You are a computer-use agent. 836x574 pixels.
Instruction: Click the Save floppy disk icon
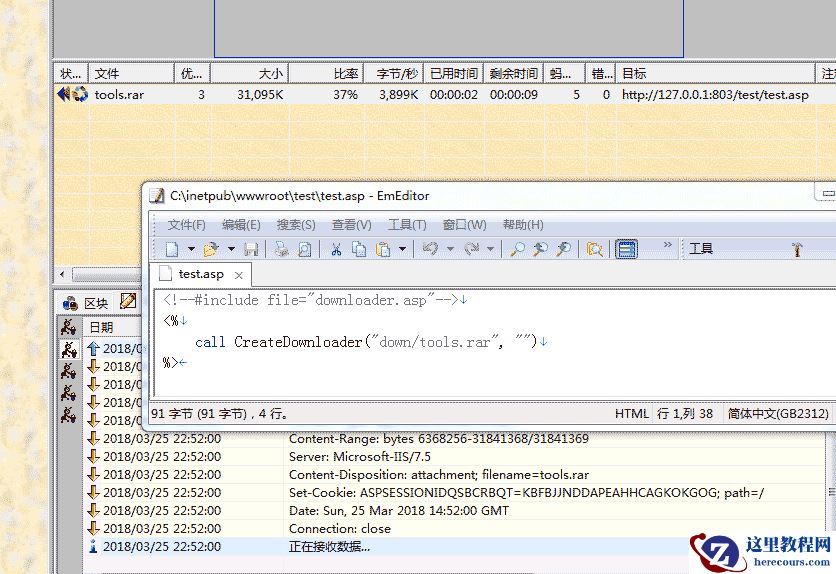(x=251, y=249)
